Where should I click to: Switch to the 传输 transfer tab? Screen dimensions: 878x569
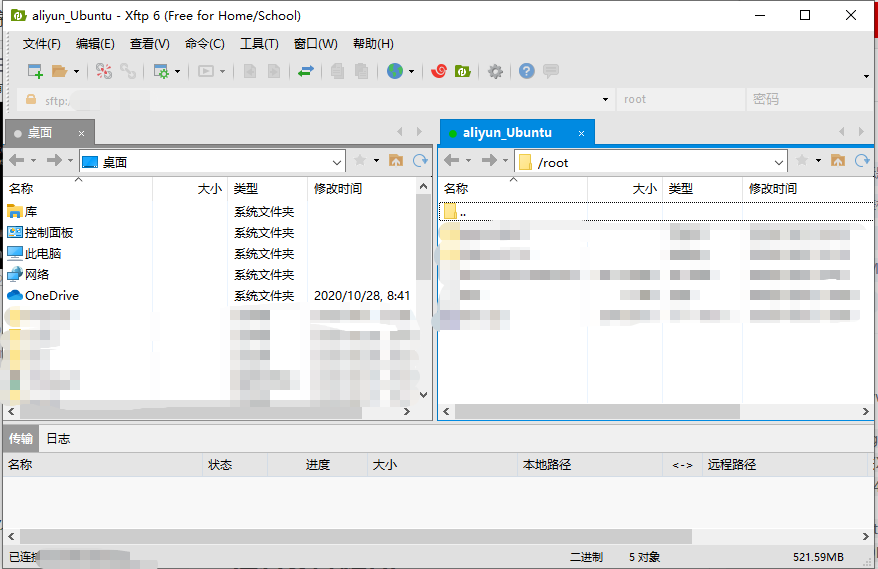pyautogui.click(x=21, y=439)
